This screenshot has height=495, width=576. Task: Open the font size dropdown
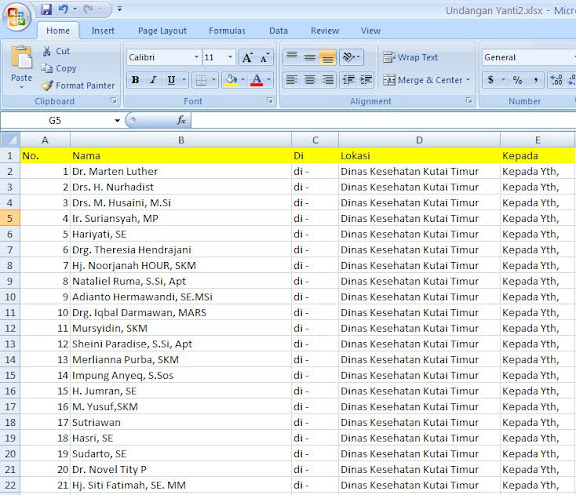pyautogui.click(x=230, y=57)
